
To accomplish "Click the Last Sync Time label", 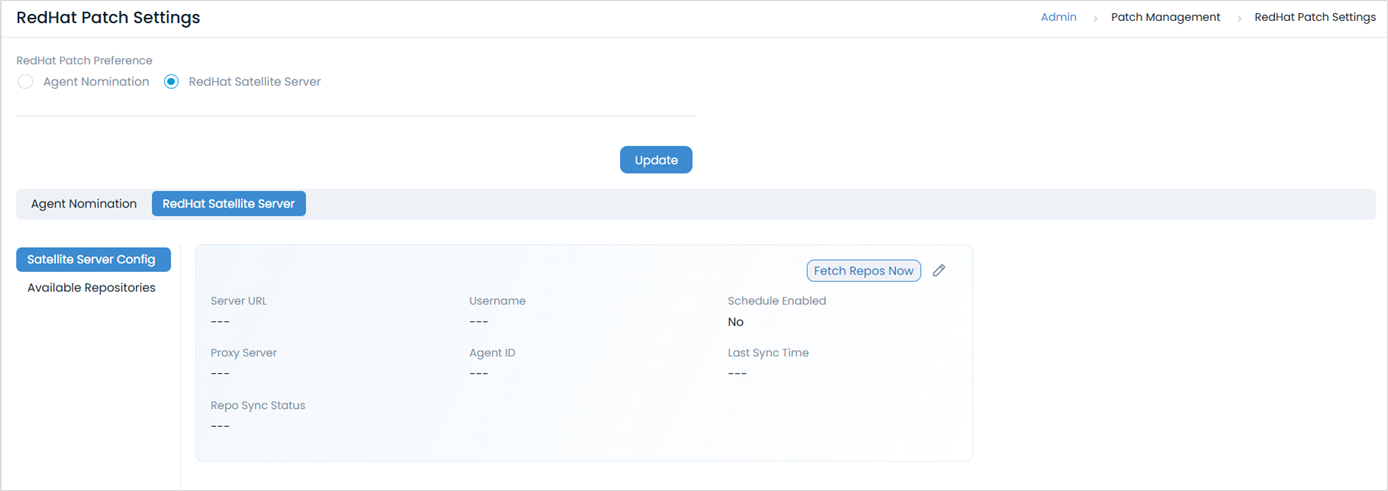I will point(768,353).
